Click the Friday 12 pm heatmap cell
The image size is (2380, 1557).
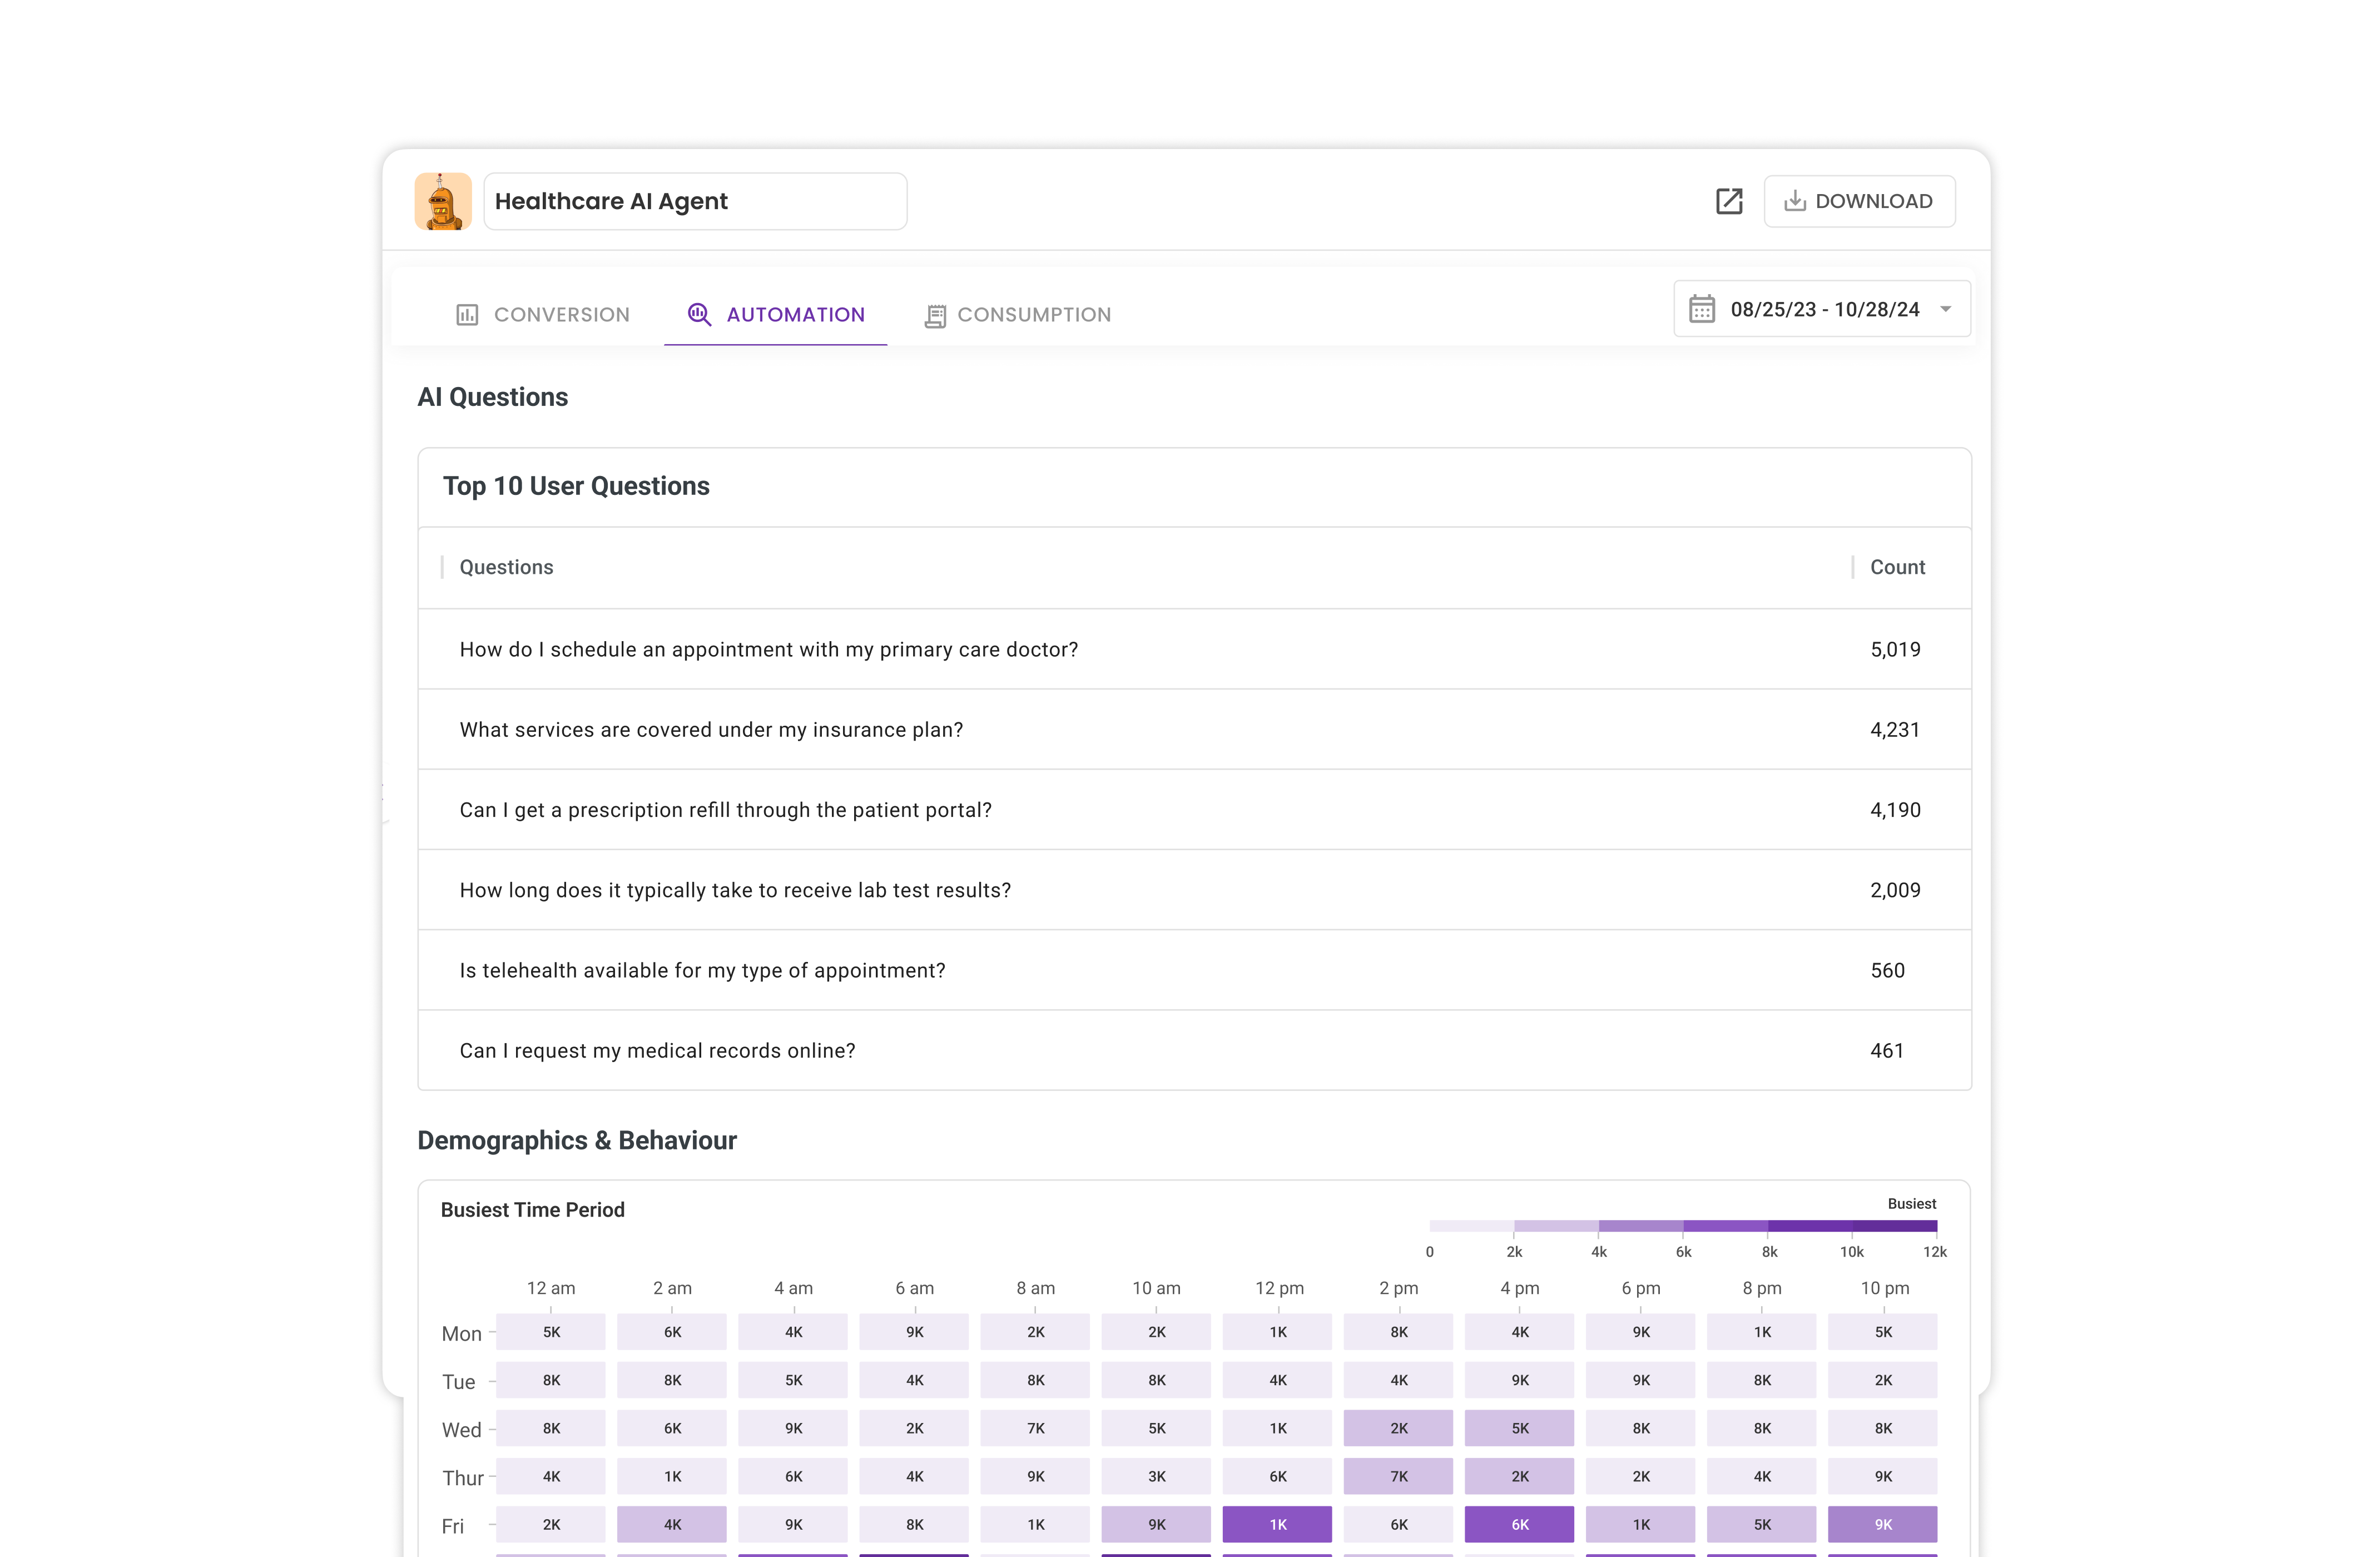pos(1277,1524)
